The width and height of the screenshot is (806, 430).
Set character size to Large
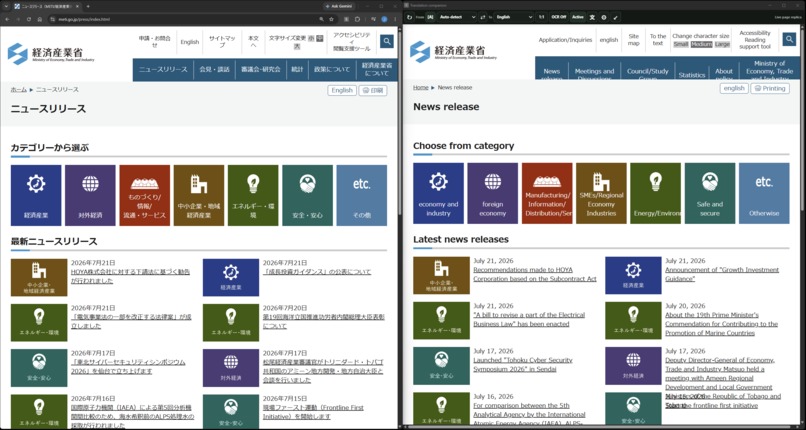coord(722,44)
